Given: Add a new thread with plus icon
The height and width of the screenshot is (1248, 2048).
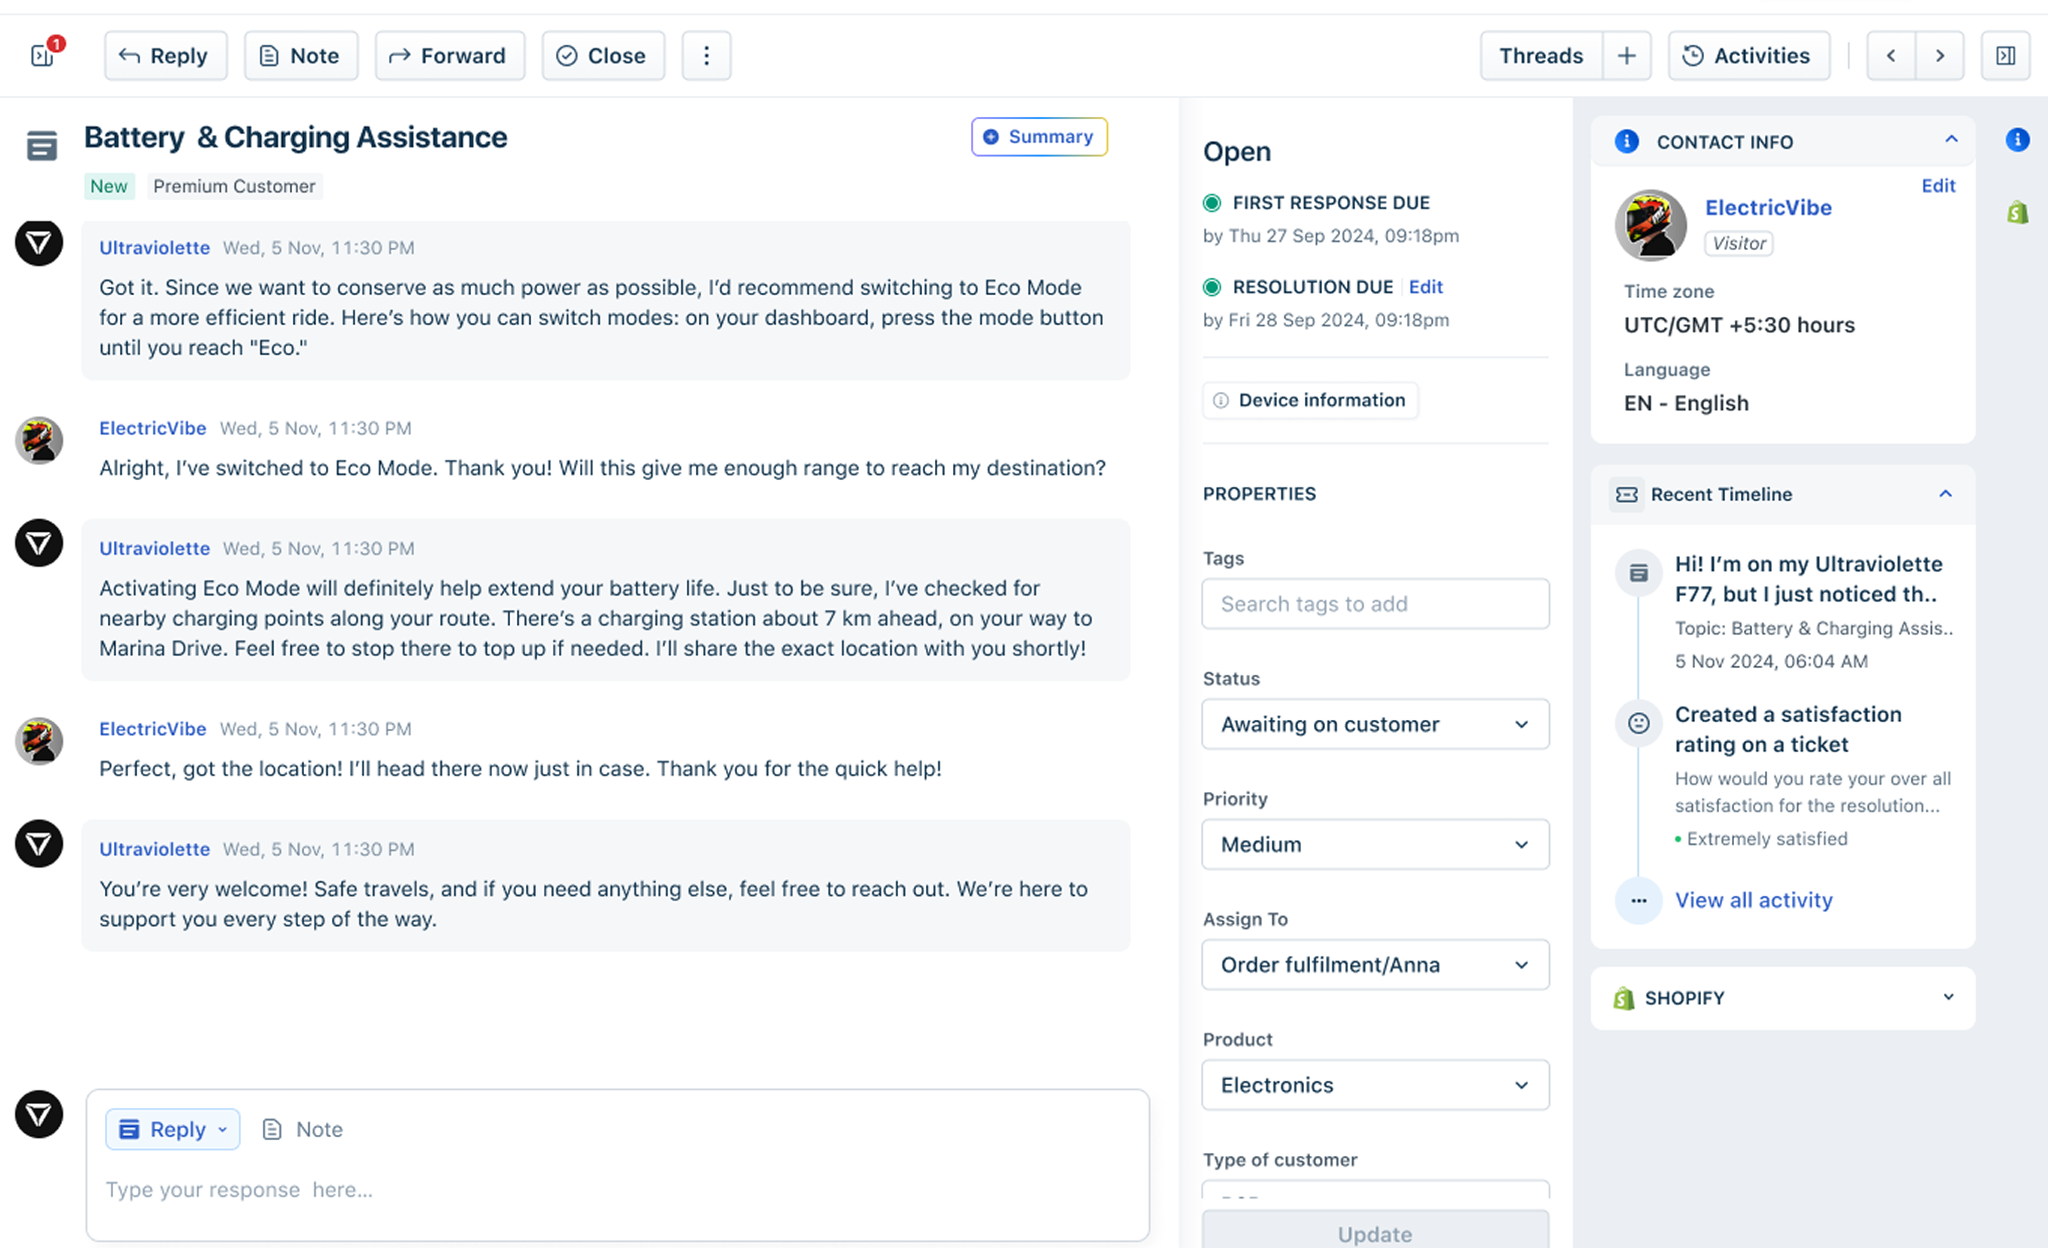Looking at the screenshot, I should [x=1626, y=56].
